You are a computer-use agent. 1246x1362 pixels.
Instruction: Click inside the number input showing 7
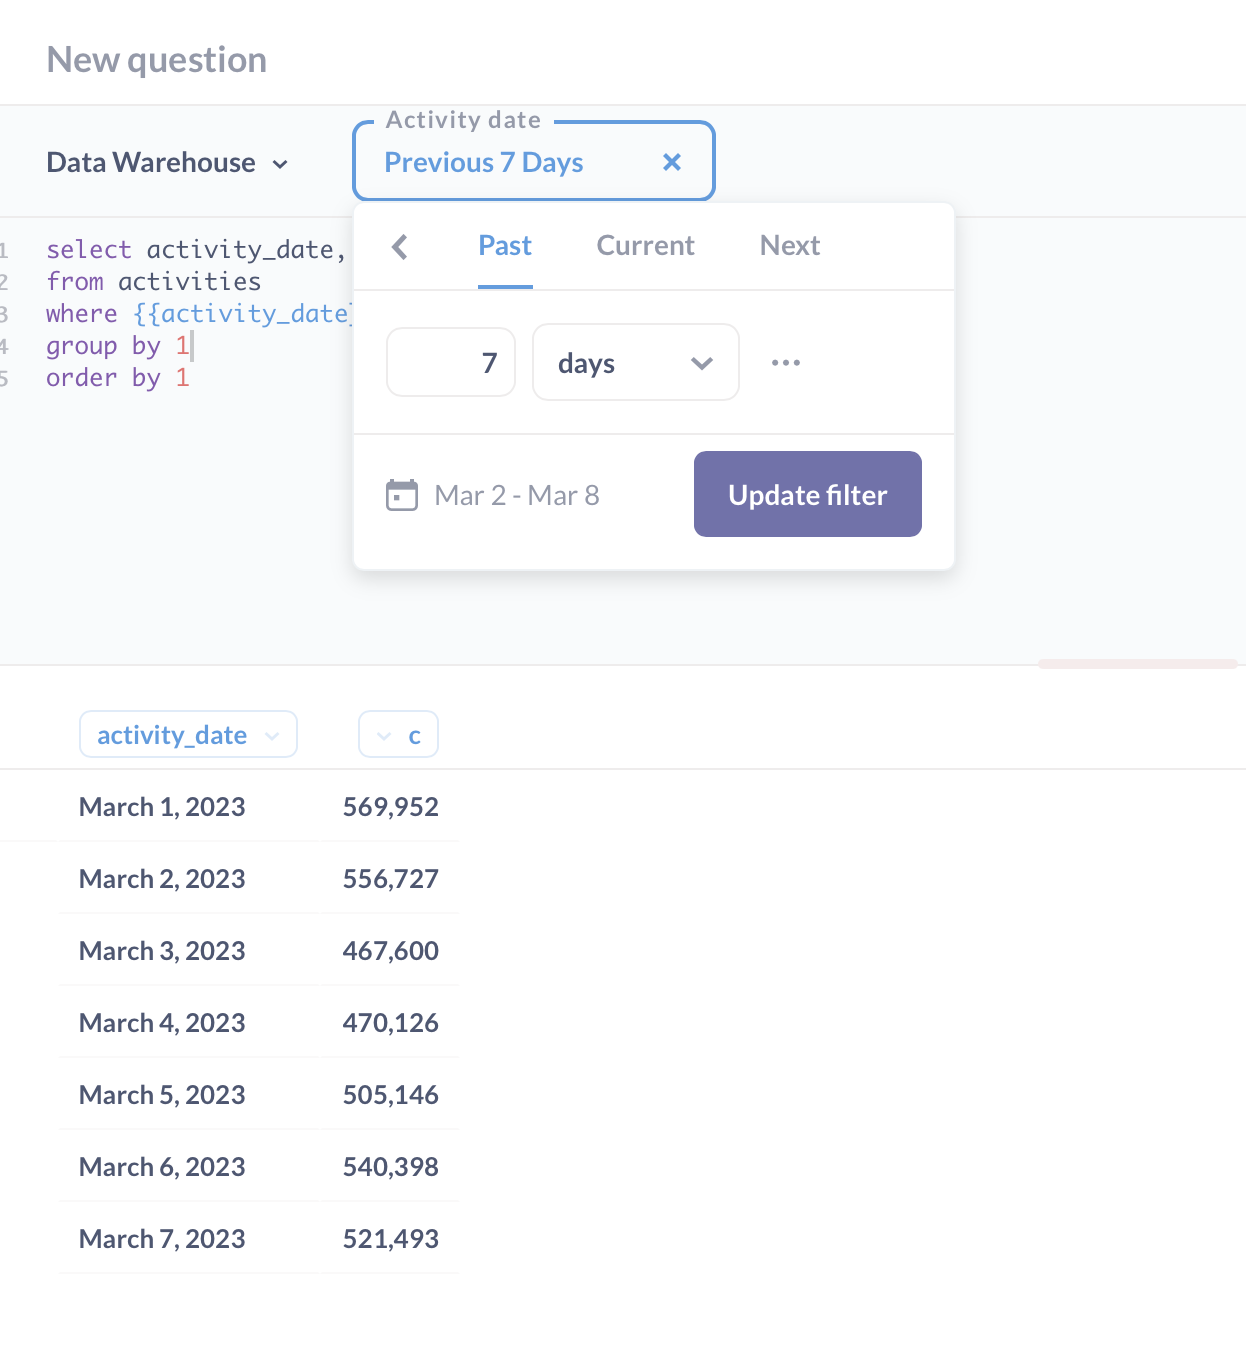click(450, 362)
